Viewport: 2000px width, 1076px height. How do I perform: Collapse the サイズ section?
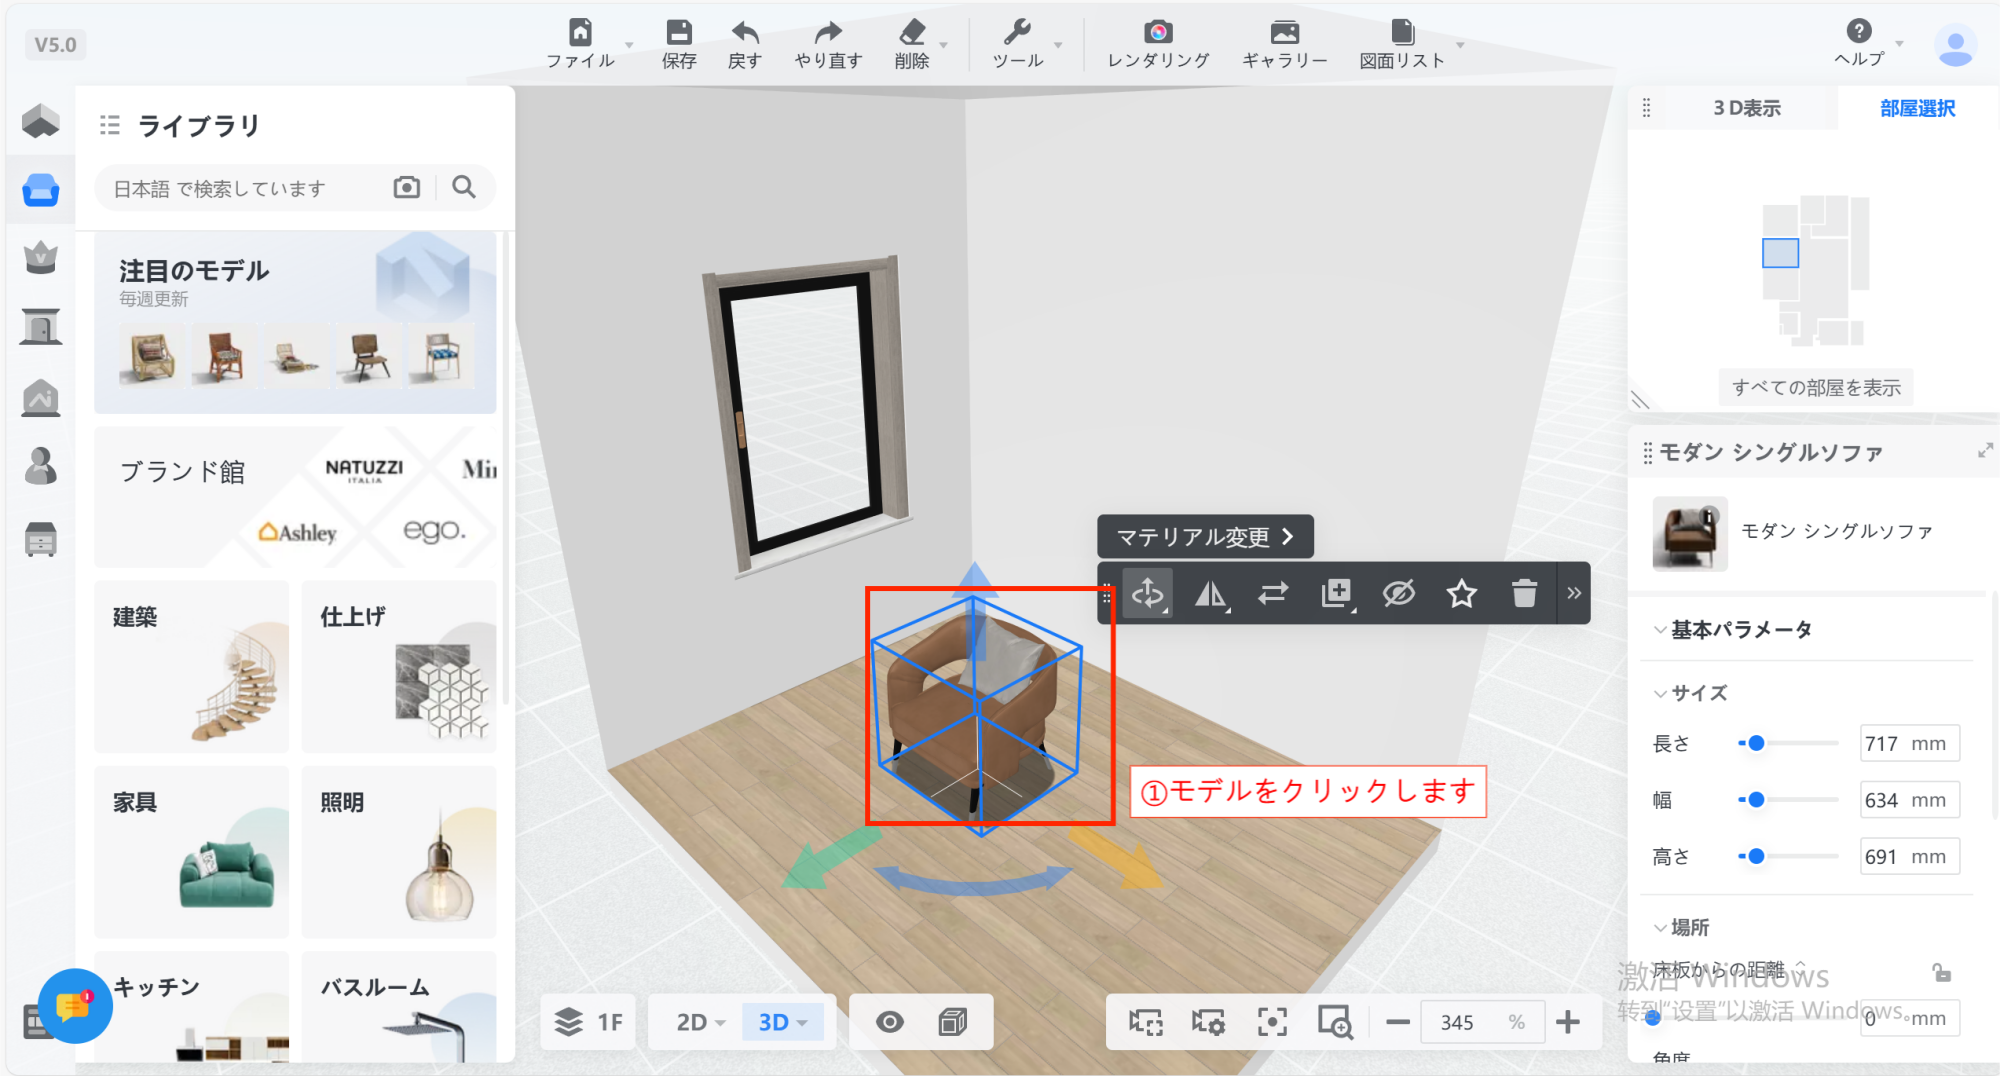tap(1660, 693)
